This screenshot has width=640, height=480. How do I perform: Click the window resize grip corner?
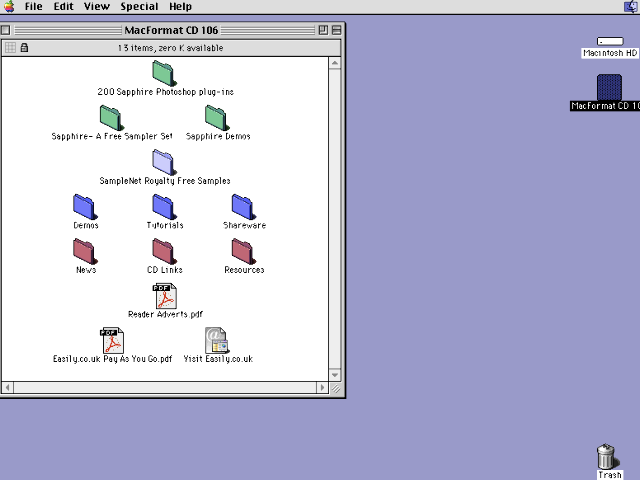pos(336,388)
